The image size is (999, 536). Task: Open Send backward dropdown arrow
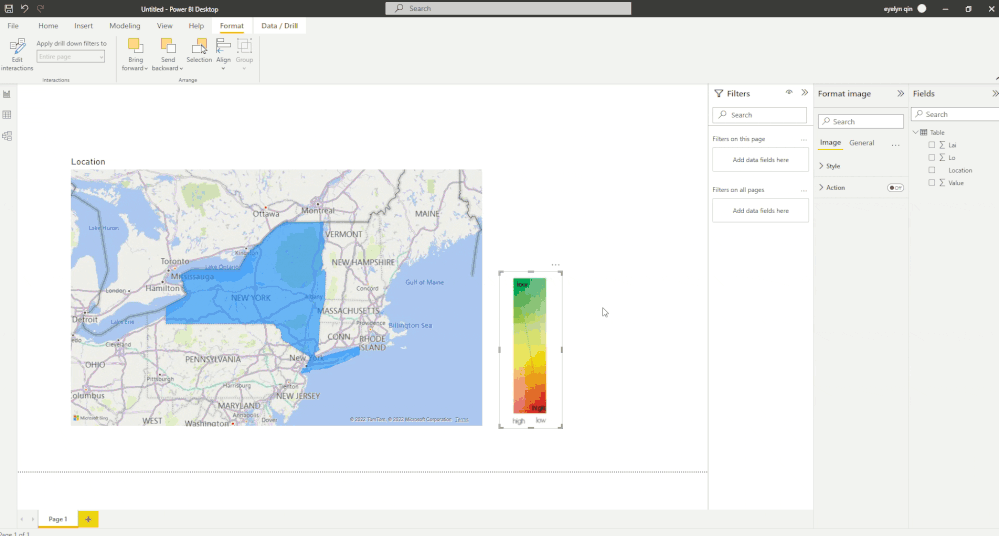click(x=181, y=69)
